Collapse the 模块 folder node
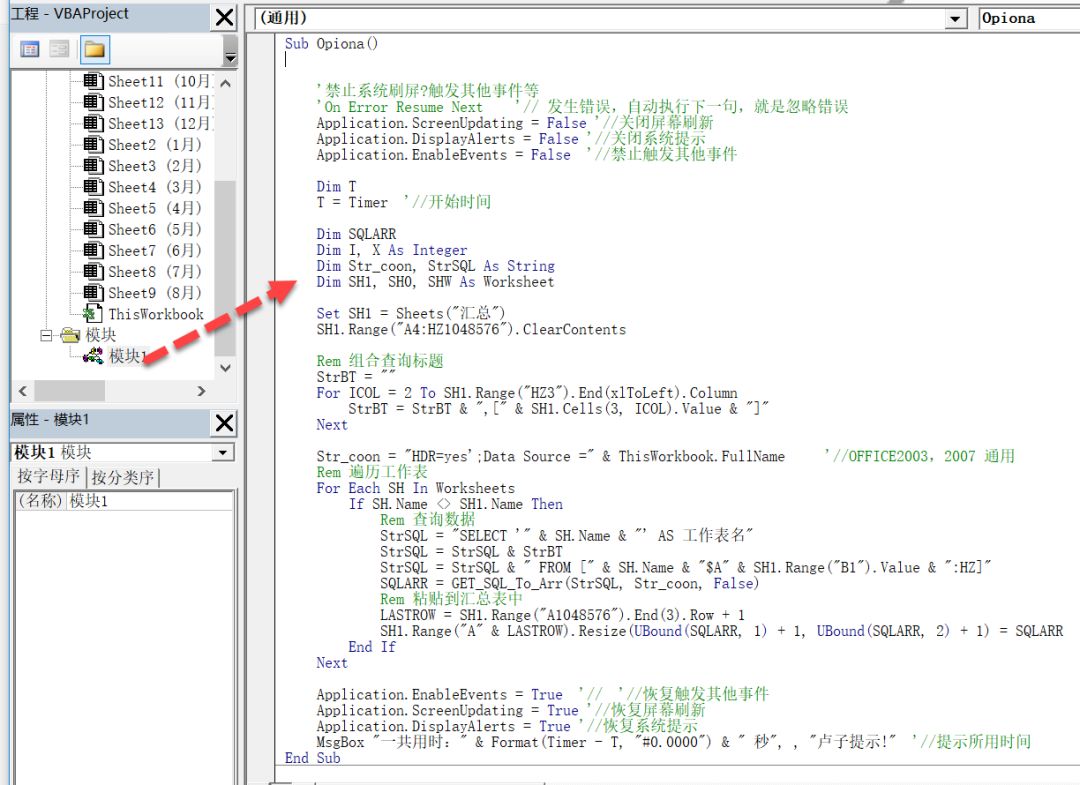The width and height of the screenshot is (1080, 785). (x=46, y=335)
